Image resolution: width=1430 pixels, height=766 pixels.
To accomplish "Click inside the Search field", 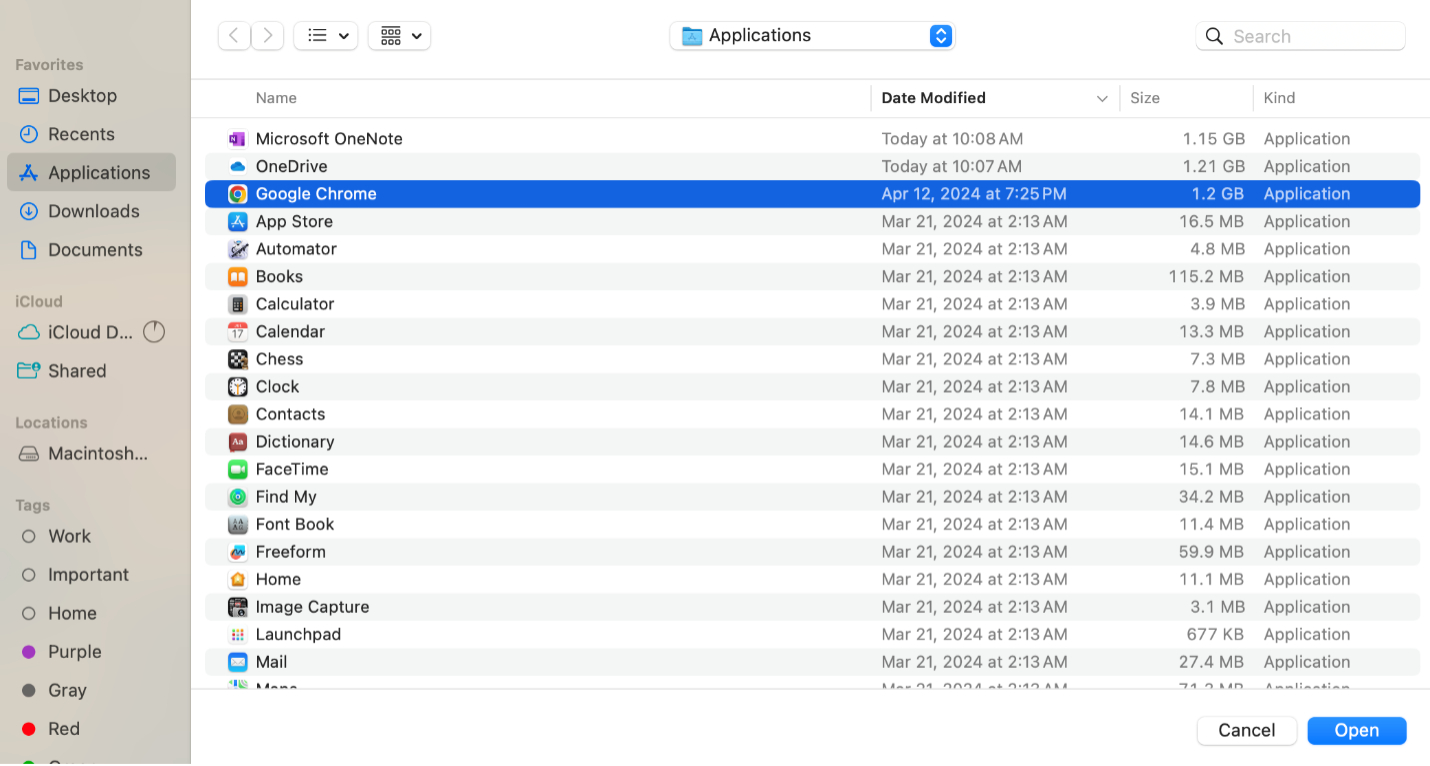I will [1301, 36].
